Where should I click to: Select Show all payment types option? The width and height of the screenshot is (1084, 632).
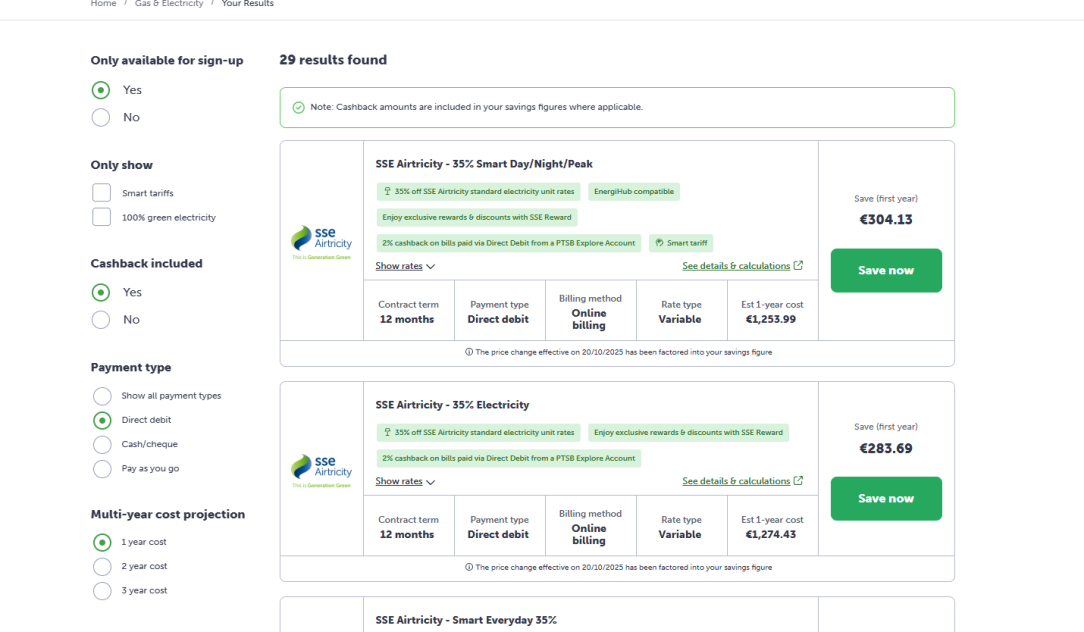[x=102, y=396]
